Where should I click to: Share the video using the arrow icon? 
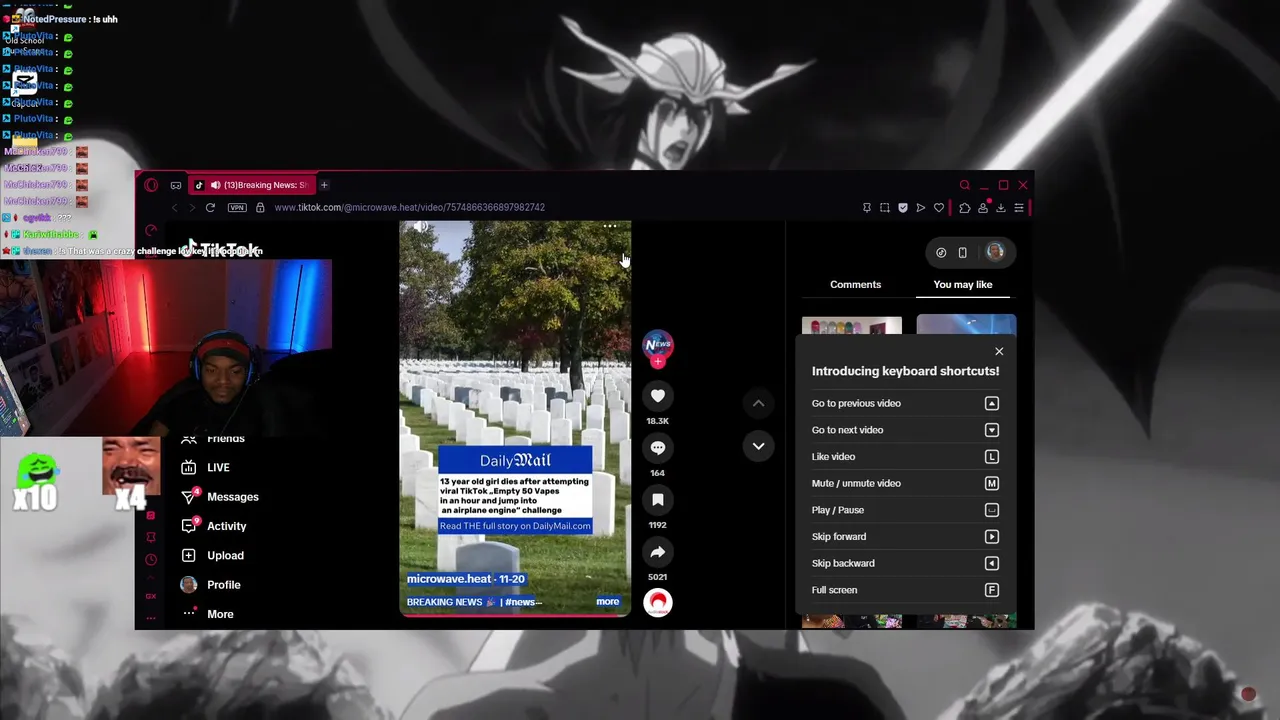tap(657, 552)
